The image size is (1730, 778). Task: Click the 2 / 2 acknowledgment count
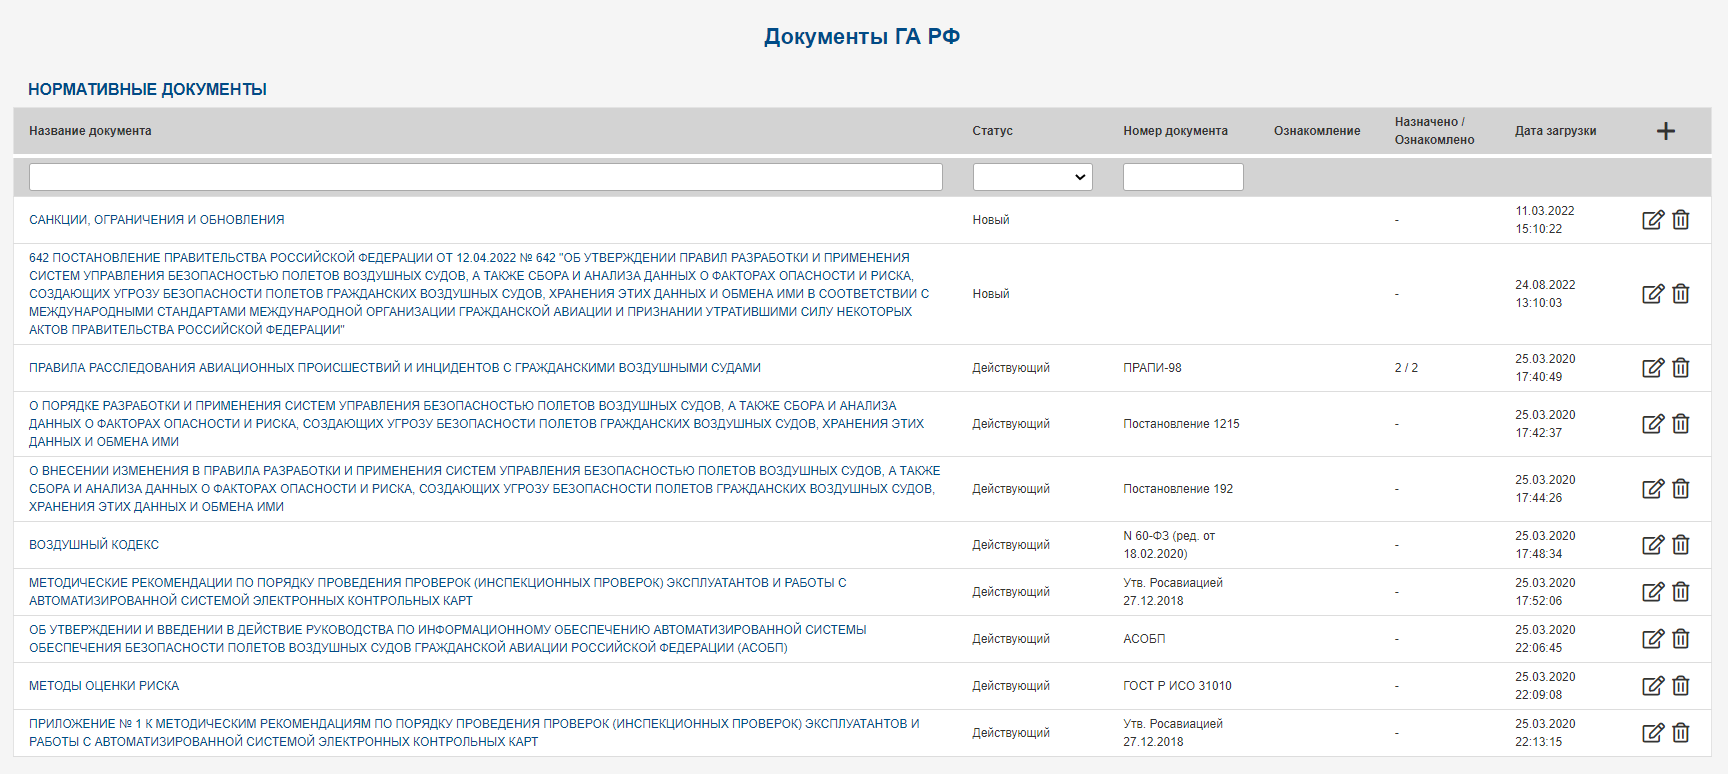pos(1406,368)
